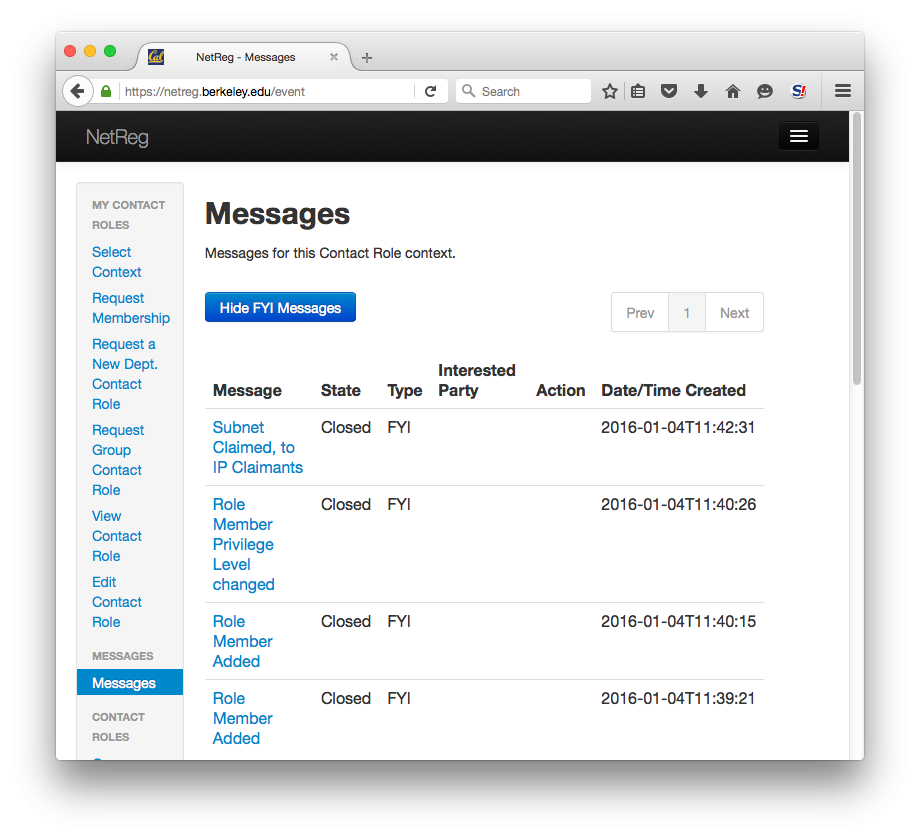Close the NetReg - Messages tab

(334, 57)
